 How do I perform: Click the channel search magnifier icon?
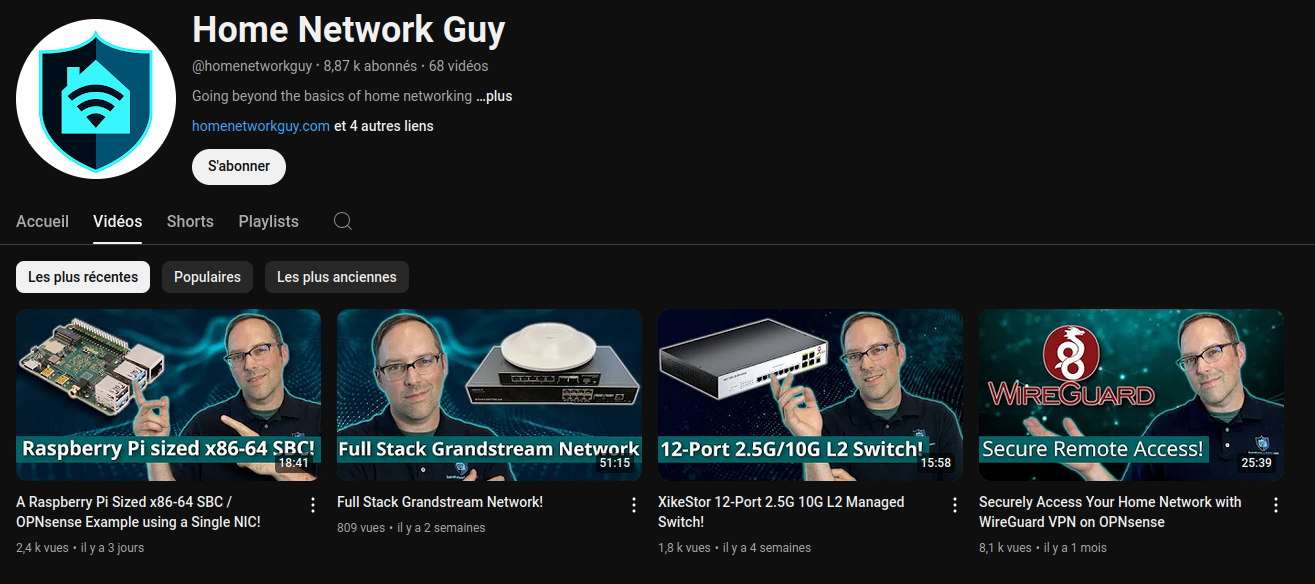(x=343, y=221)
